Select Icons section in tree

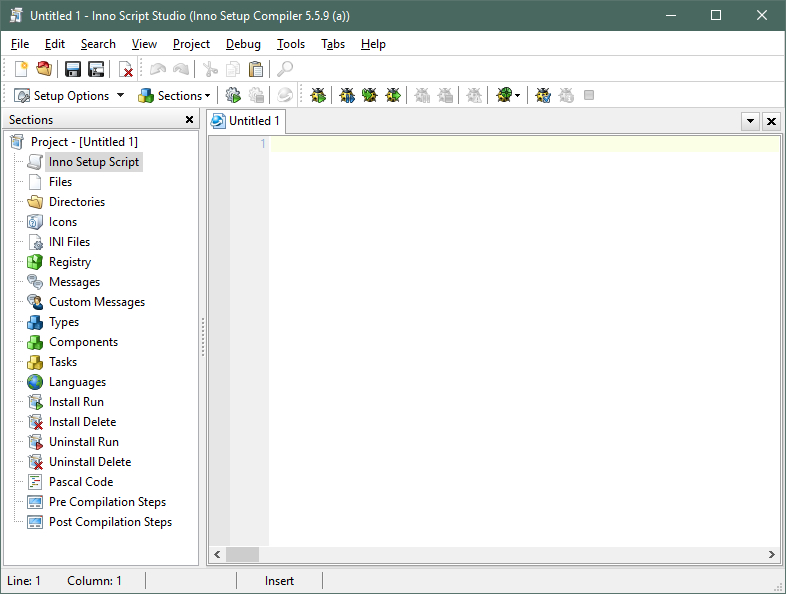pyautogui.click(x=63, y=222)
